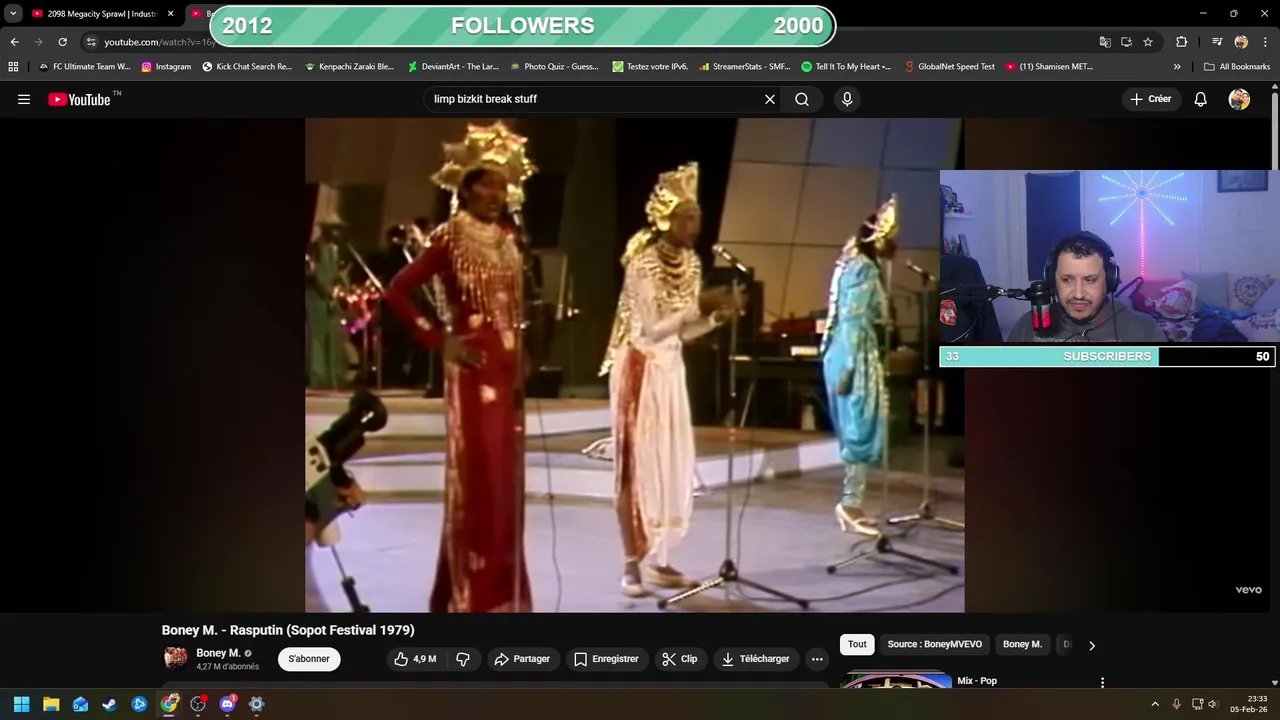This screenshot has height=720, width=1280.
Task: Clear the search text with X
Action: pyautogui.click(x=770, y=99)
